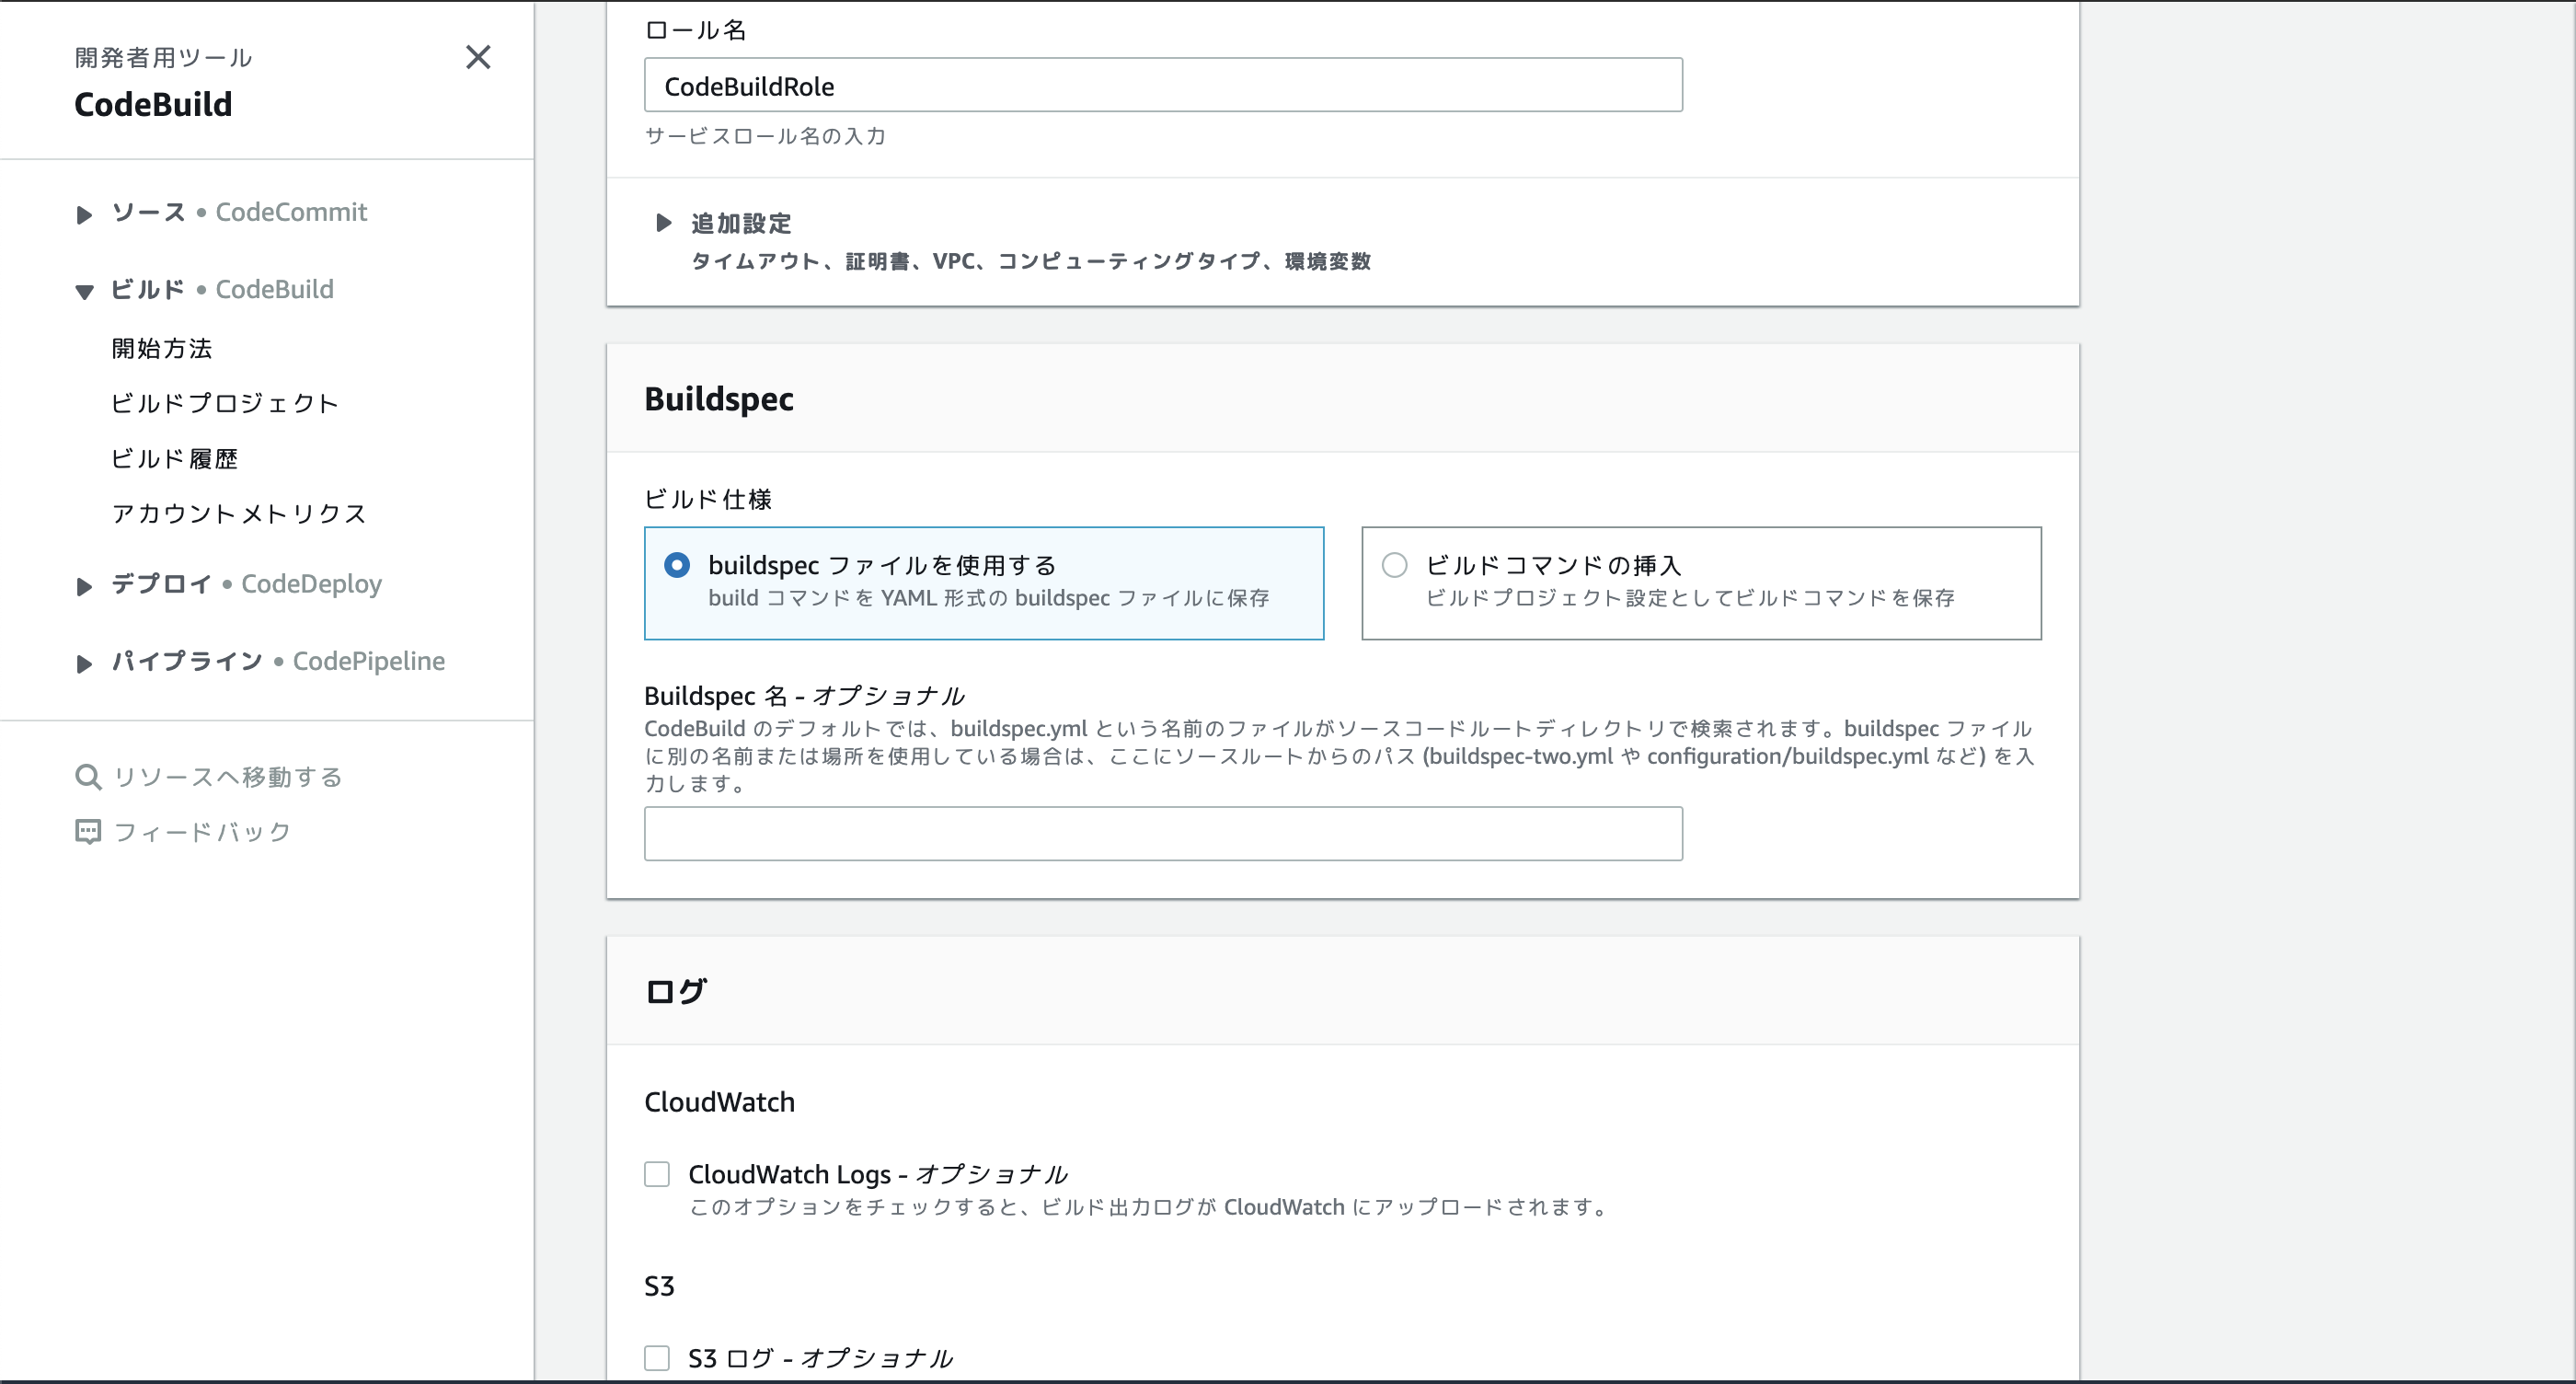This screenshot has width=2576, height=1384.
Task: Open 開始方法 in the sidebar
Action: click(x=162, y=348)
